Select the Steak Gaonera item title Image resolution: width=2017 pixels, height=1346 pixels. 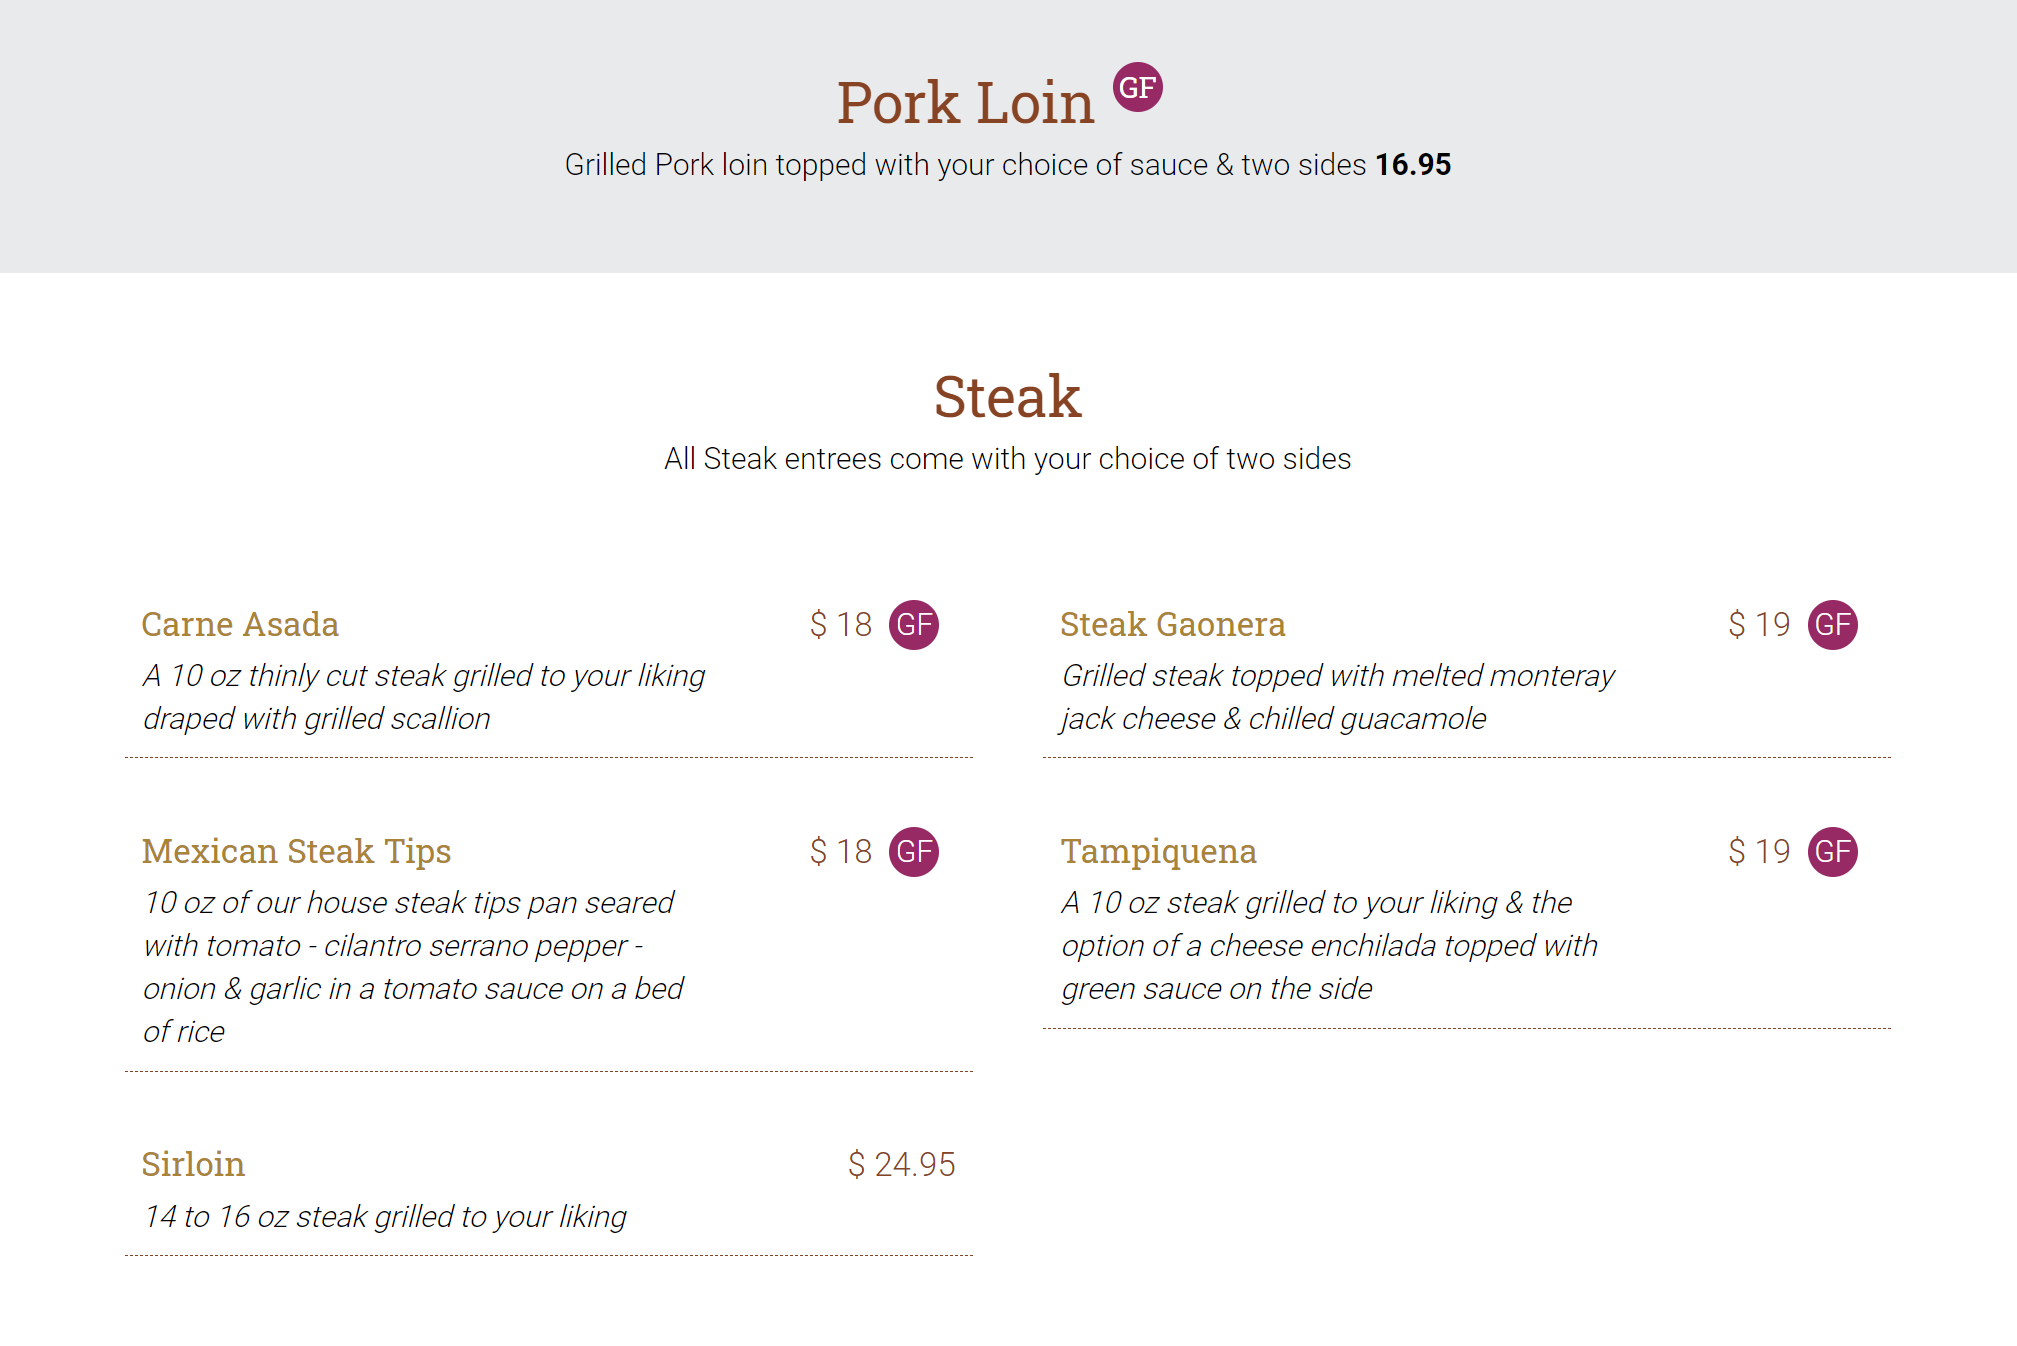point(1172,625)
